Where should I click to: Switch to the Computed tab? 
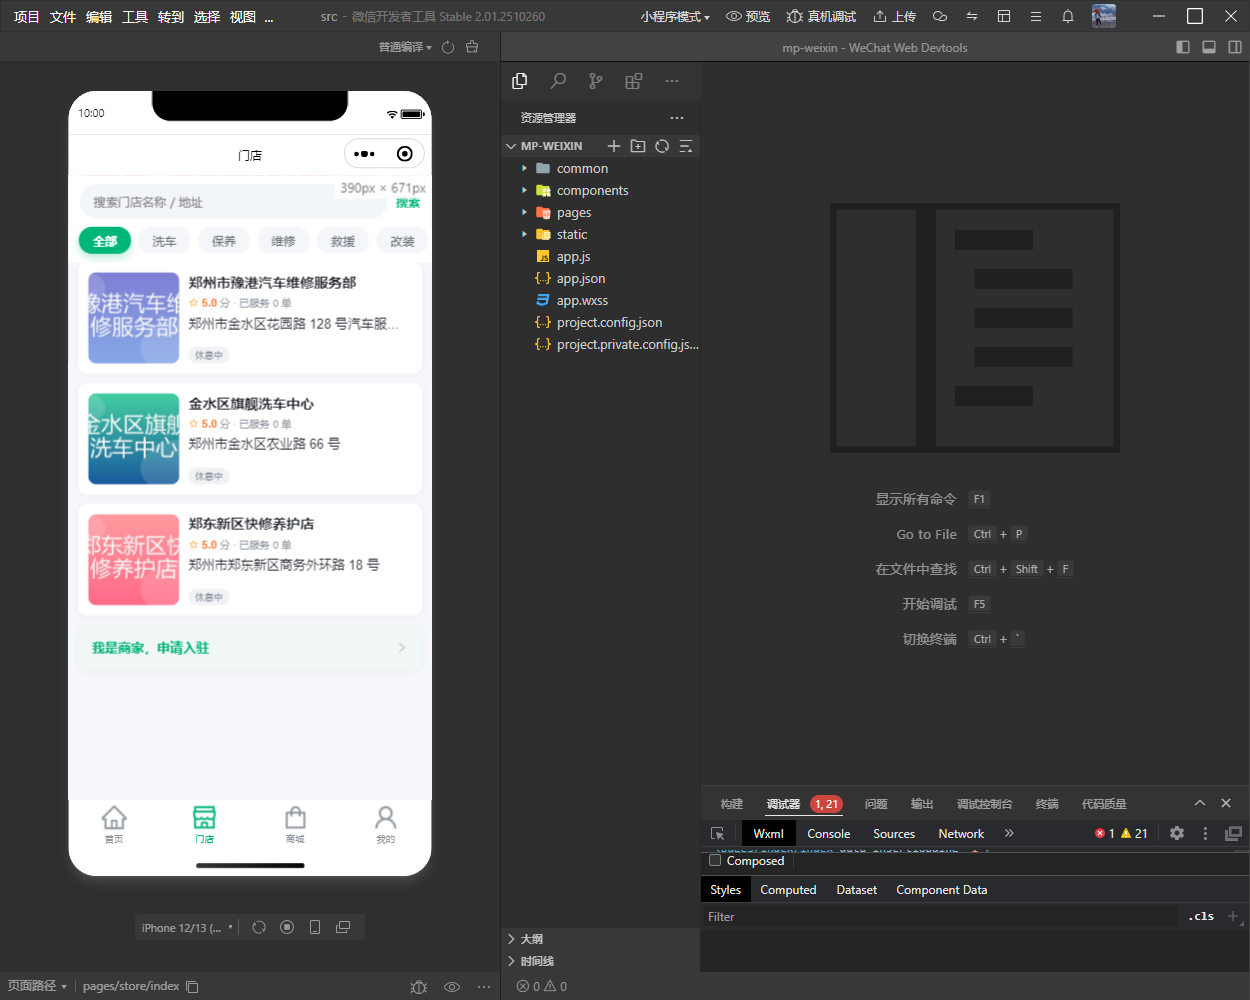(788, 889)
